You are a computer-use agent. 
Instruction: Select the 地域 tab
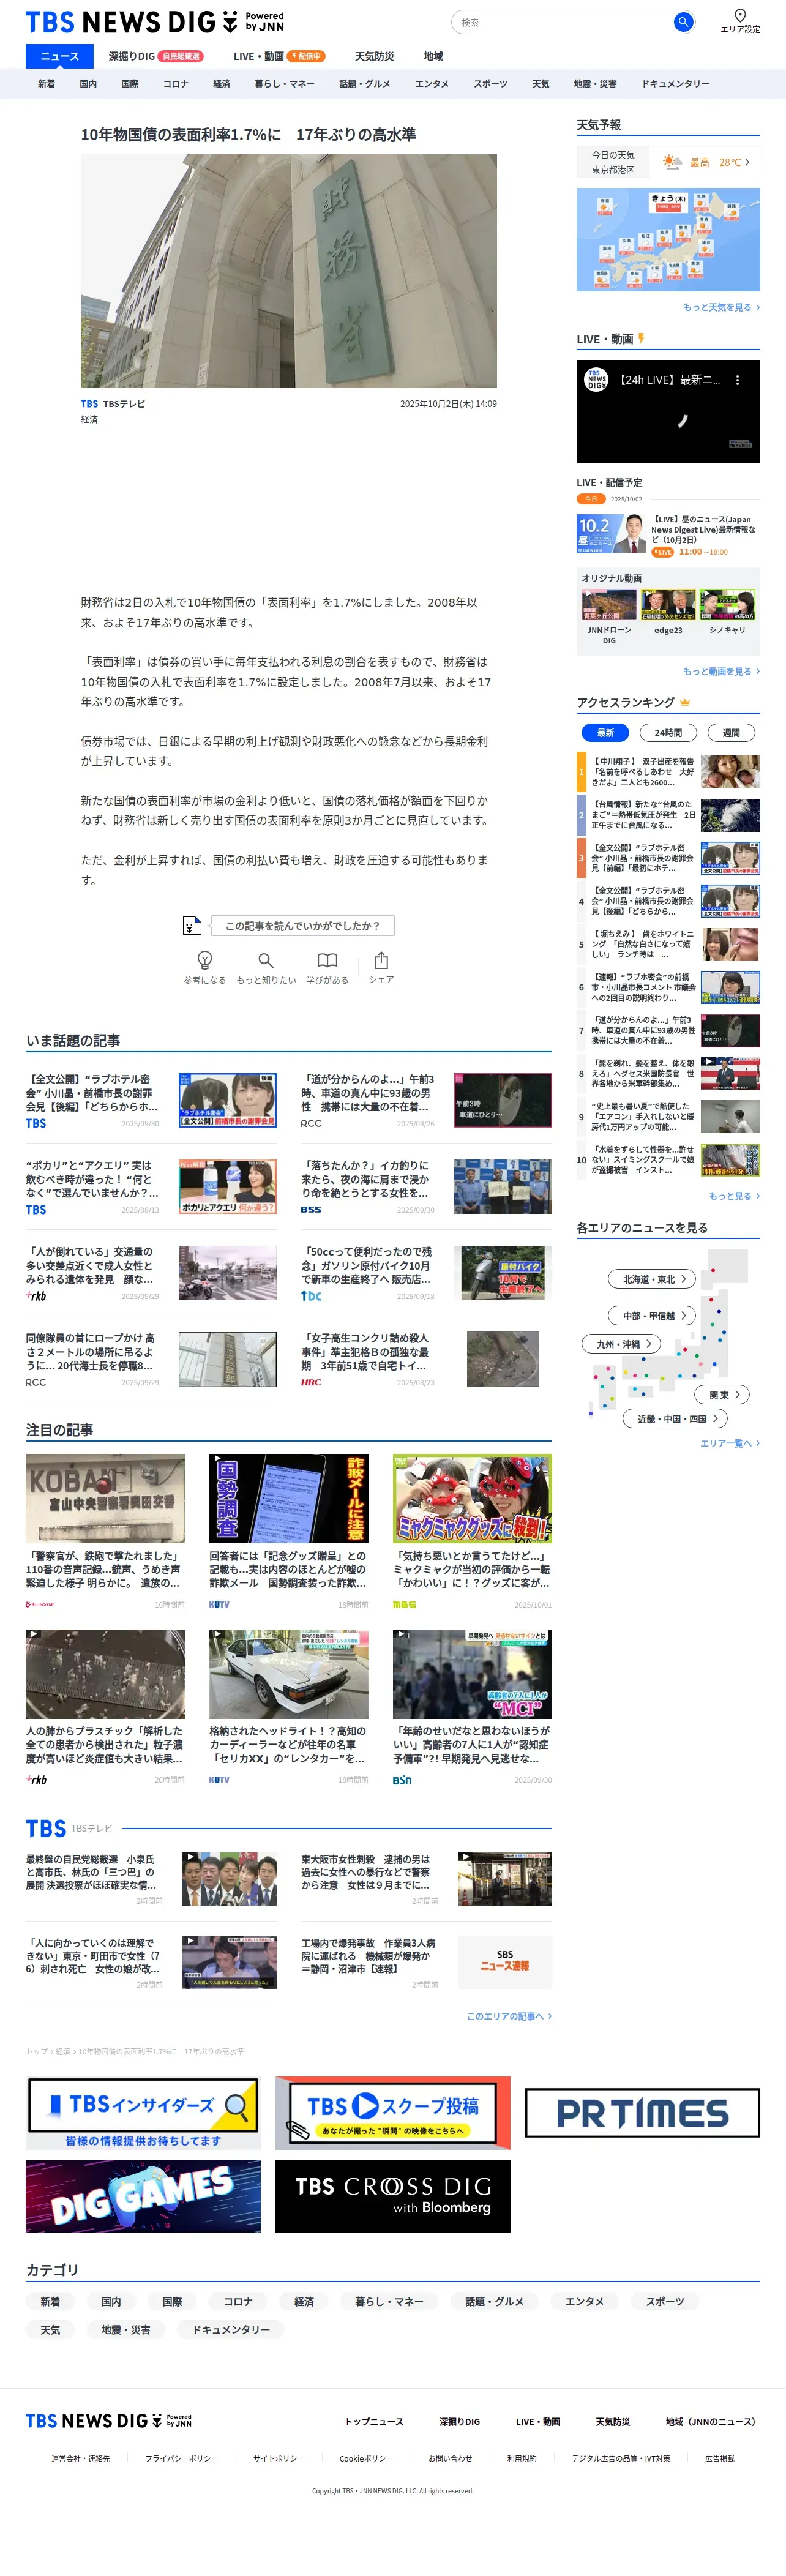[433, 56]
